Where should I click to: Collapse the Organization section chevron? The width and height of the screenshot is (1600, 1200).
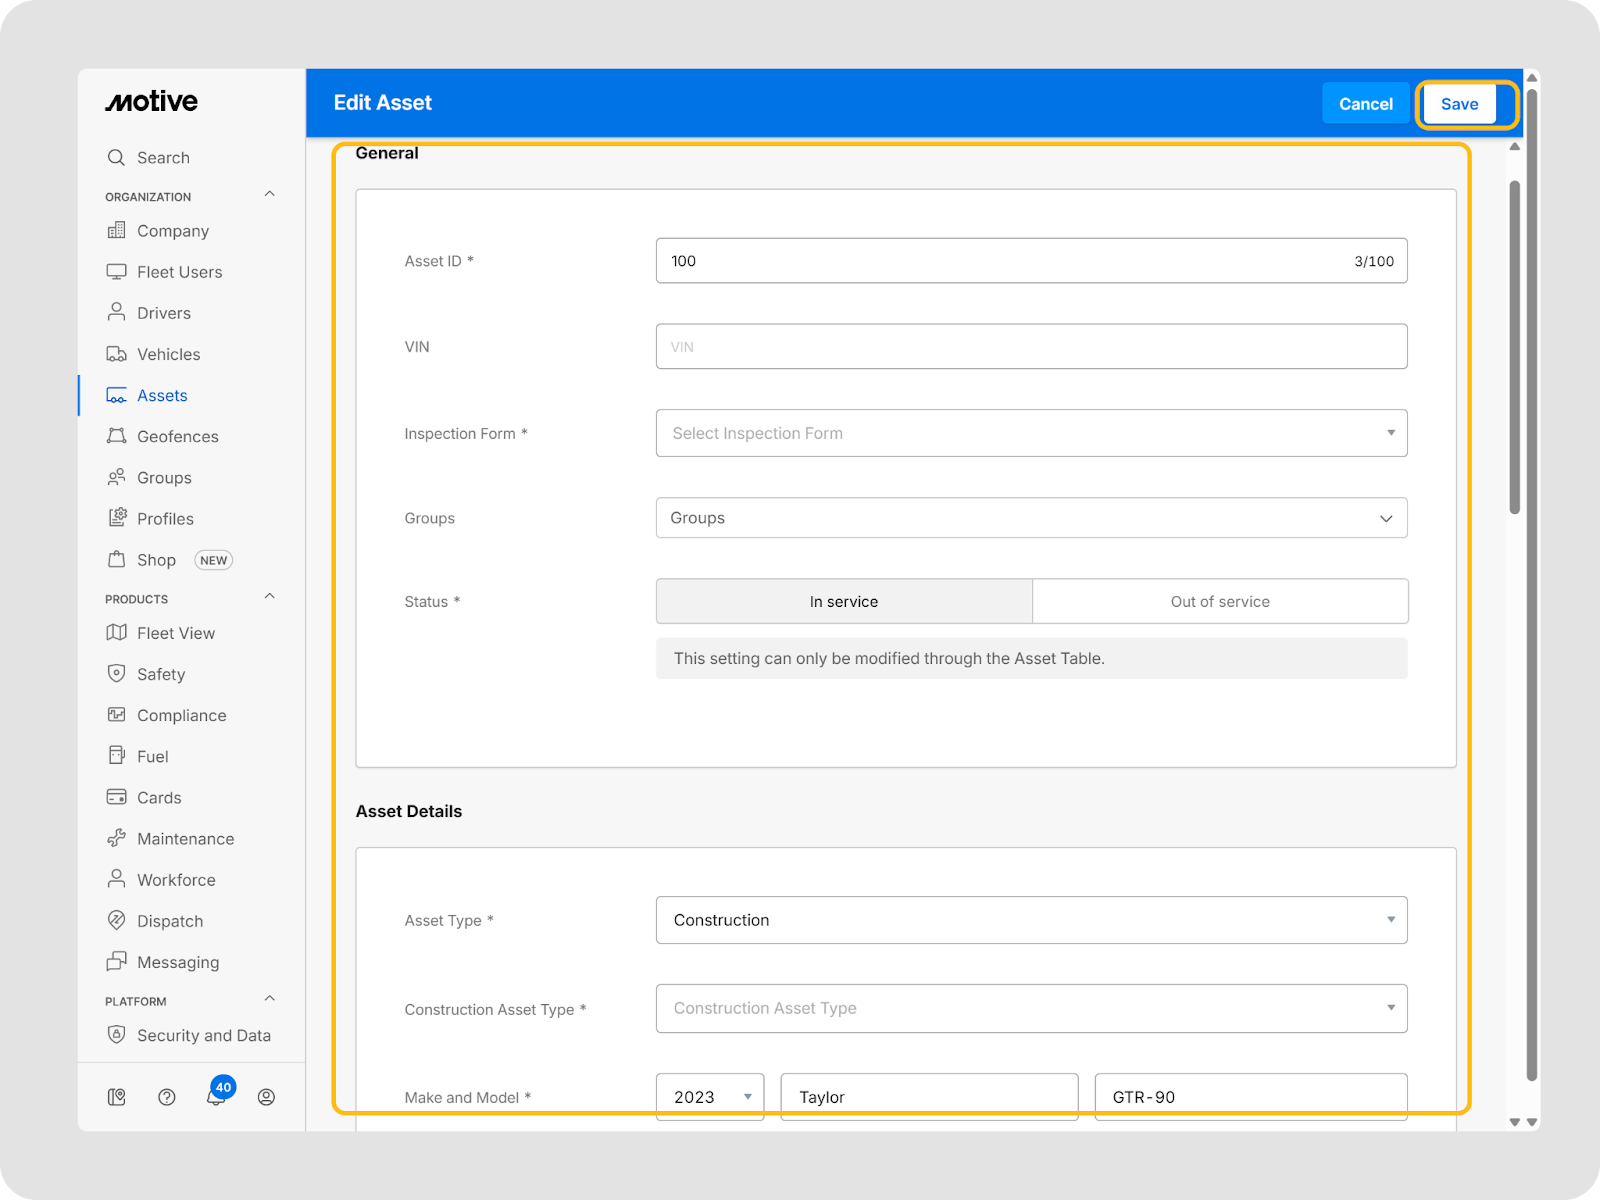tap(269, 195)
